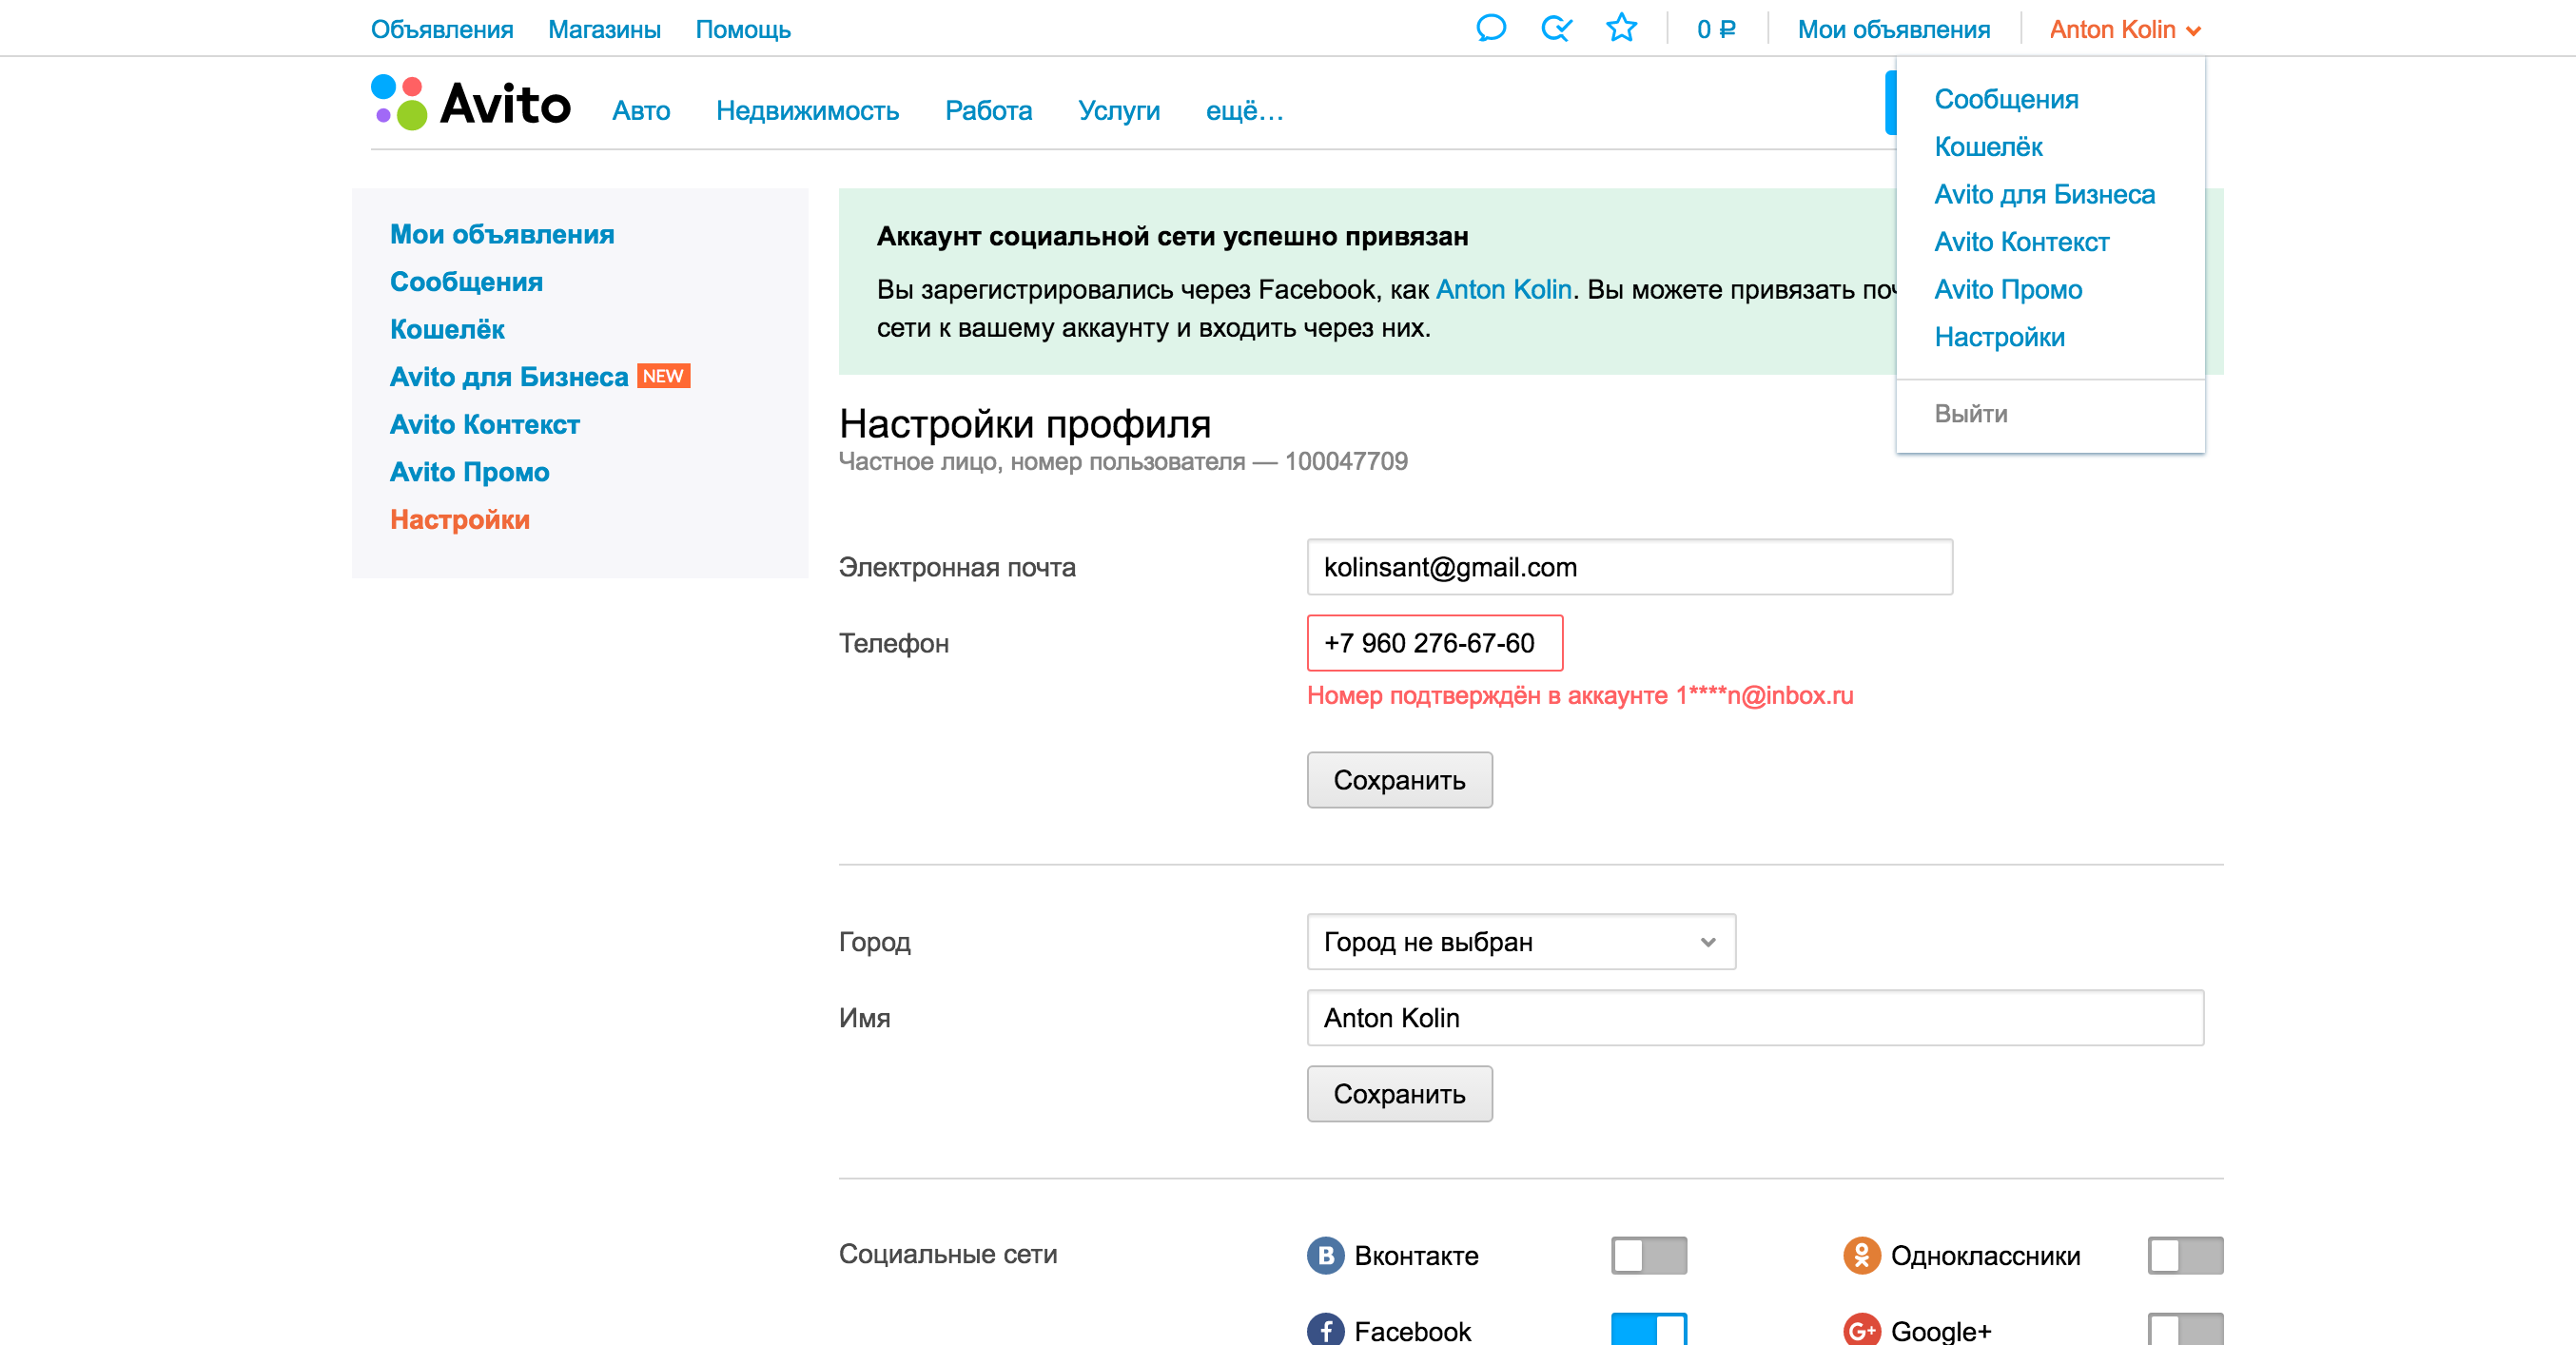The height and width of the screenshot is (1345, 2576).
Task: Open 'Магазины' in the top bar
Action: coord(604,30)
